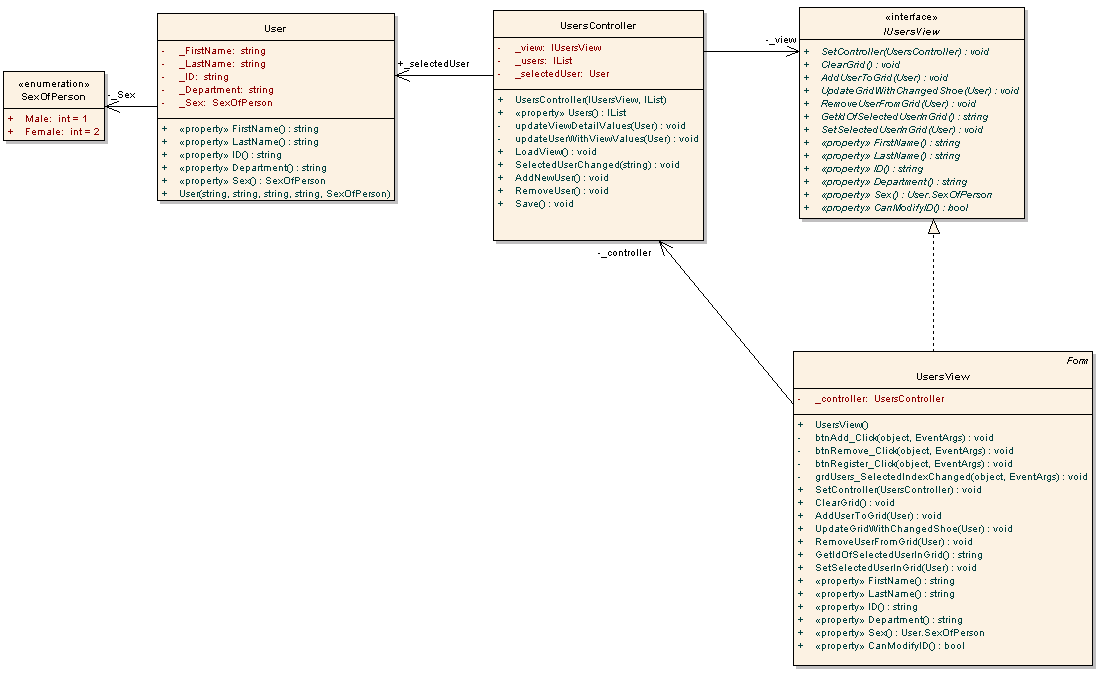1101x676 pixels.
Task: Select the User class title
Action: [275, 29]
